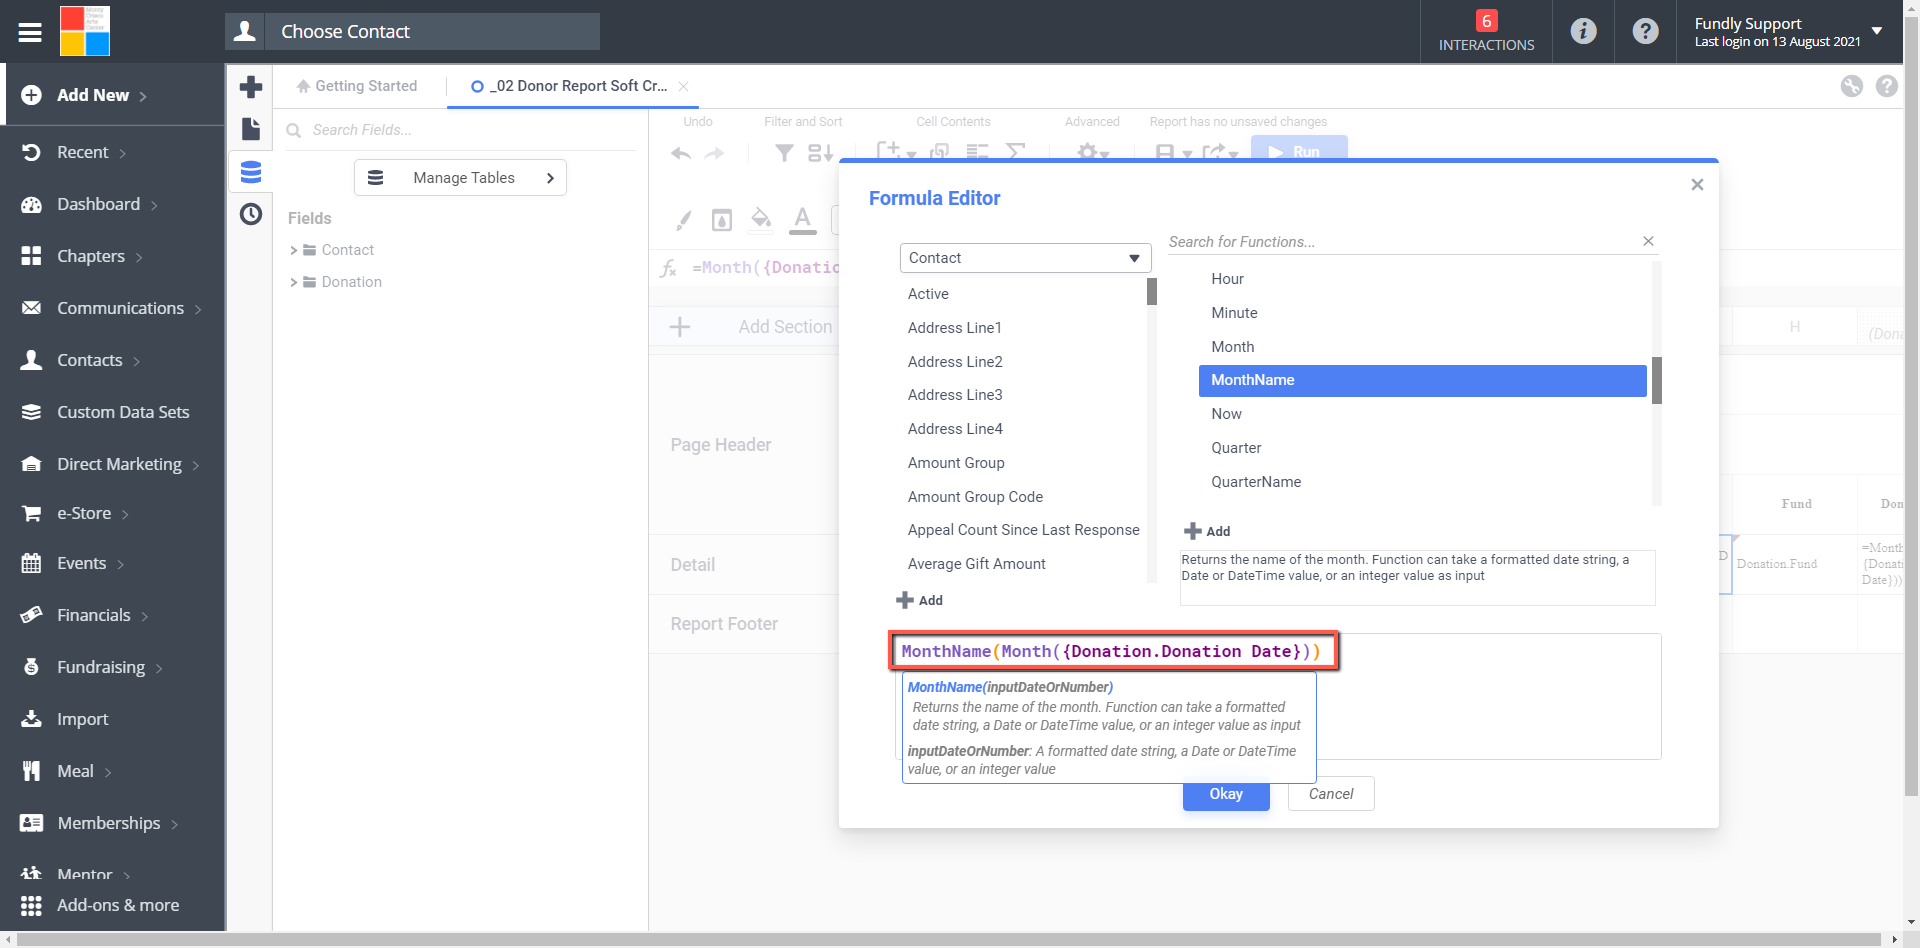Click the wrench icon at top right

[x=1852, y=86]
